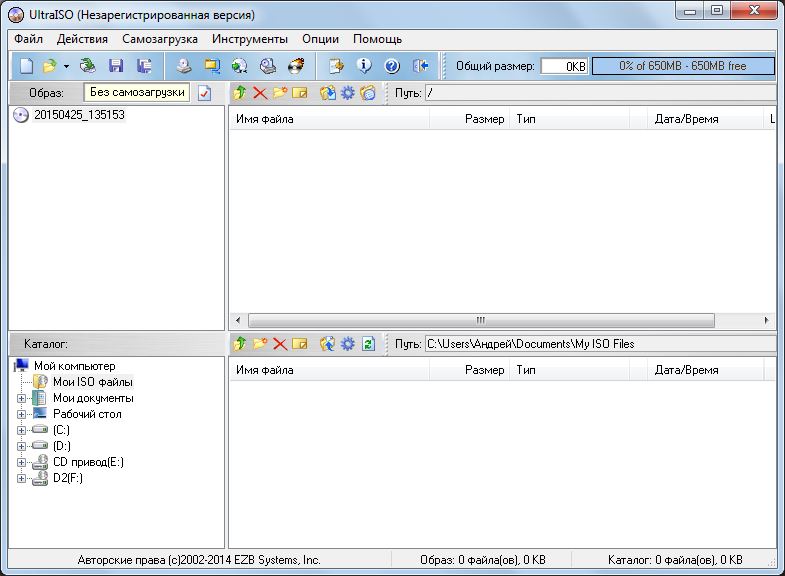The width and height of the screenshot is (785, 576).
Task: Click the Save floppy disk icon
Action: pos(116,66)
